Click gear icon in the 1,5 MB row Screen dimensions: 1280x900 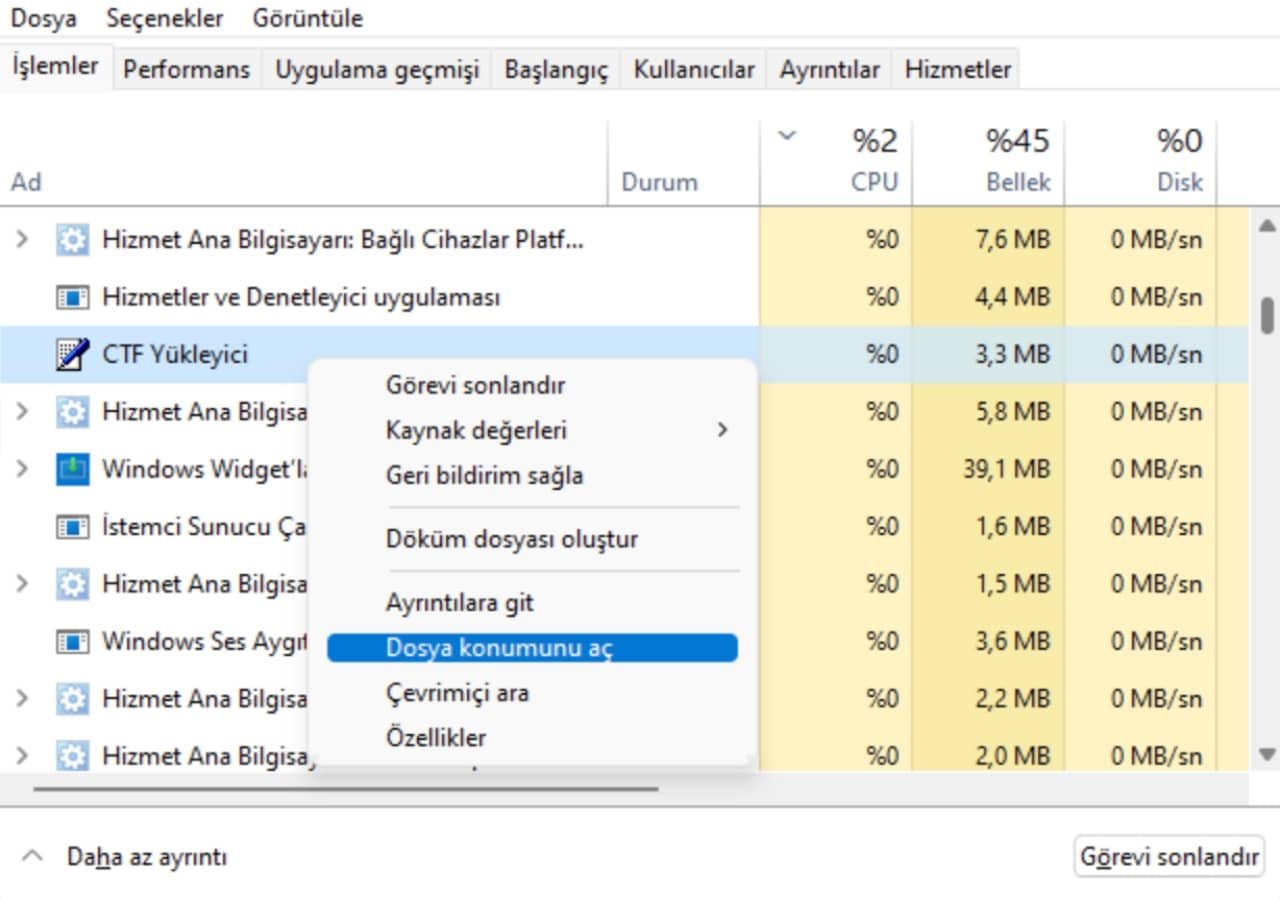coord(72,584)
